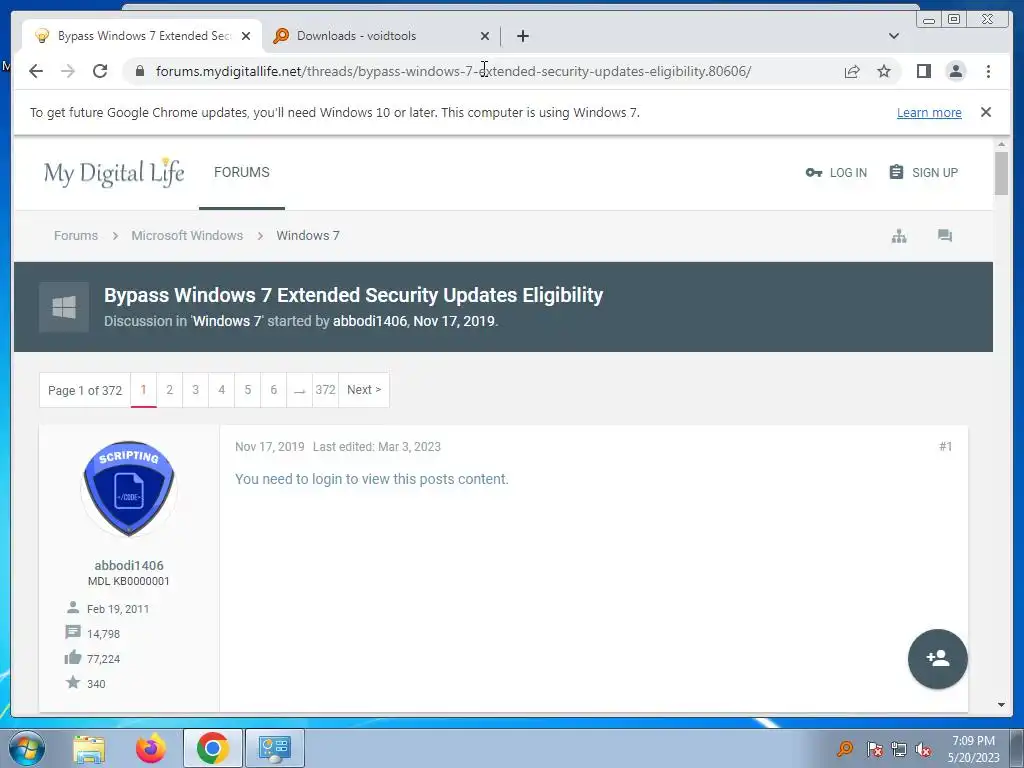Screen dimensions: 1024x768
Task: Open the FORUMS navigation item
Action: pyautogui.click(x=242, y=172)
